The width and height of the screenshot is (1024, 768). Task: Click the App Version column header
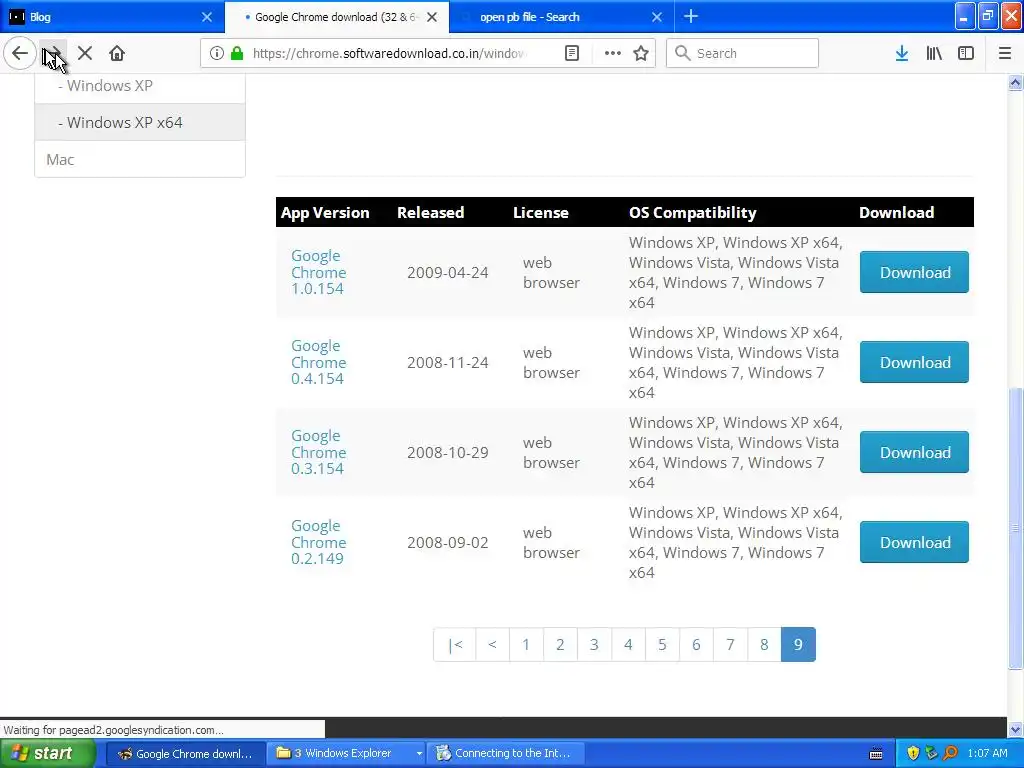(325, 212)
